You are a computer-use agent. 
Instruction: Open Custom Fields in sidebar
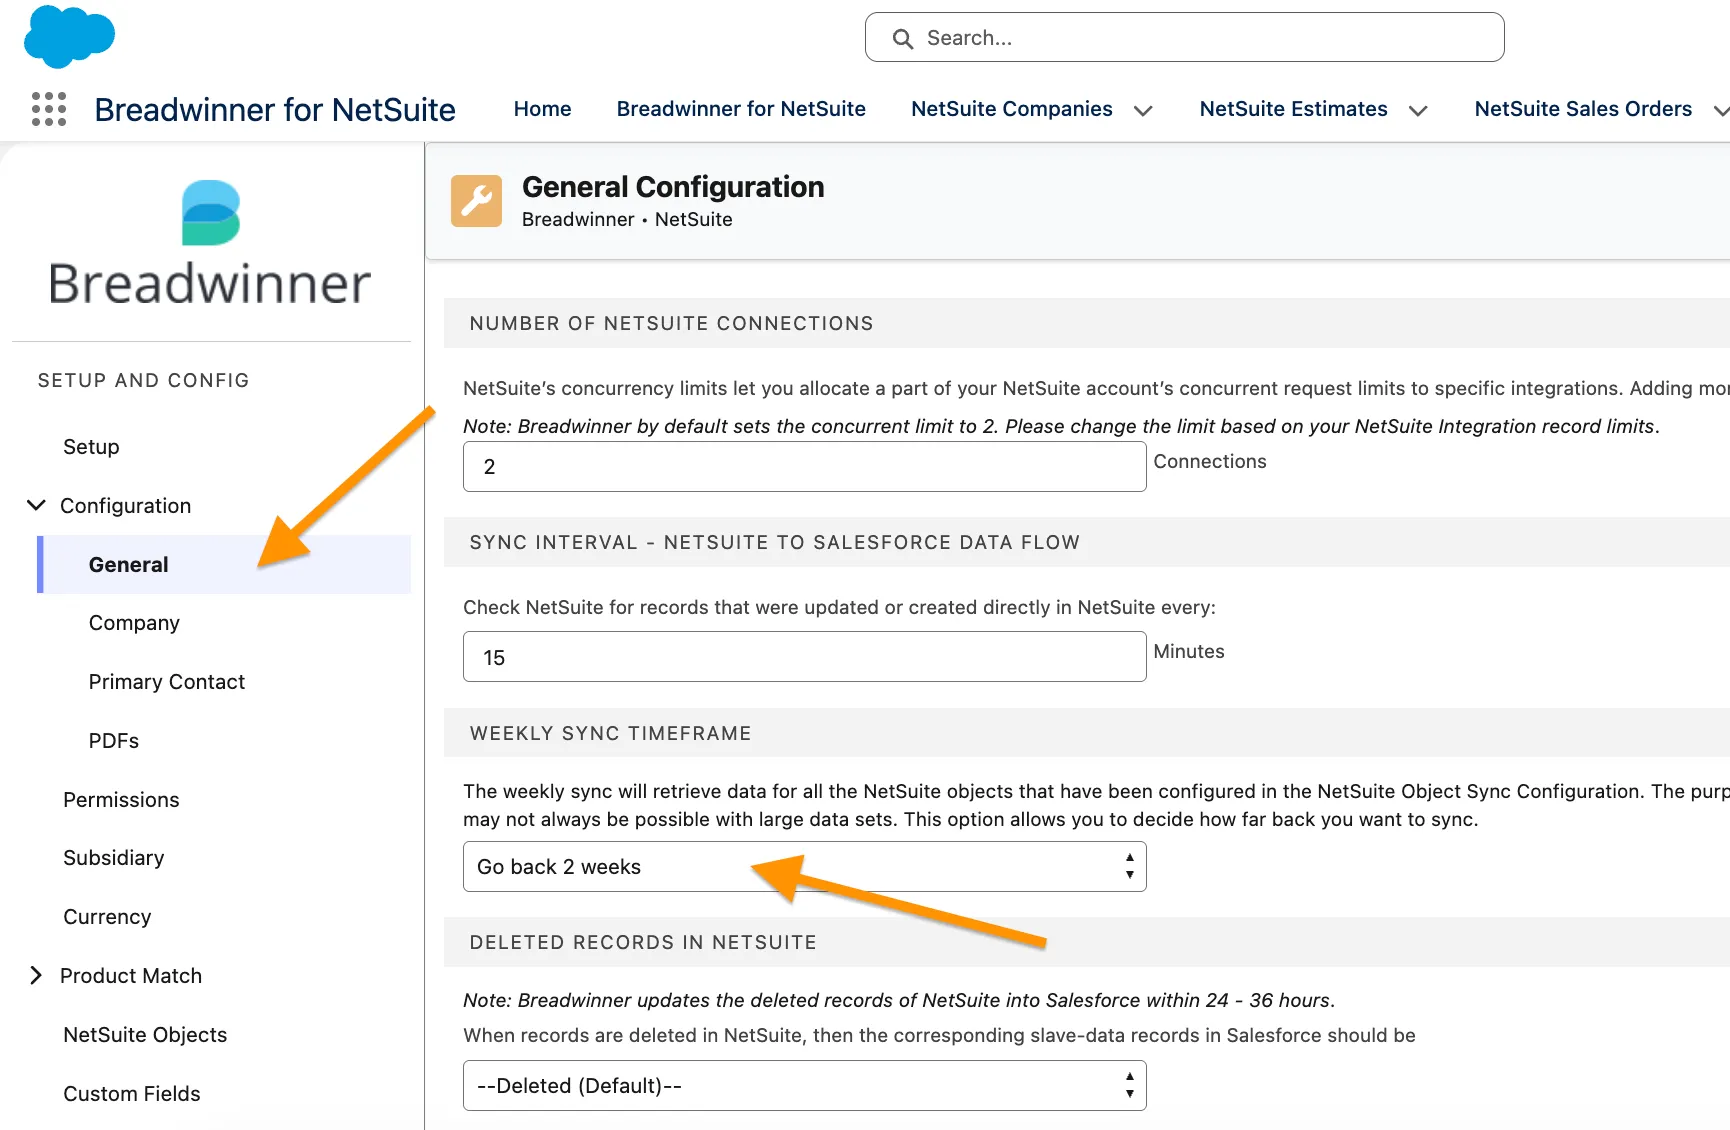(x=131, y=1094)
